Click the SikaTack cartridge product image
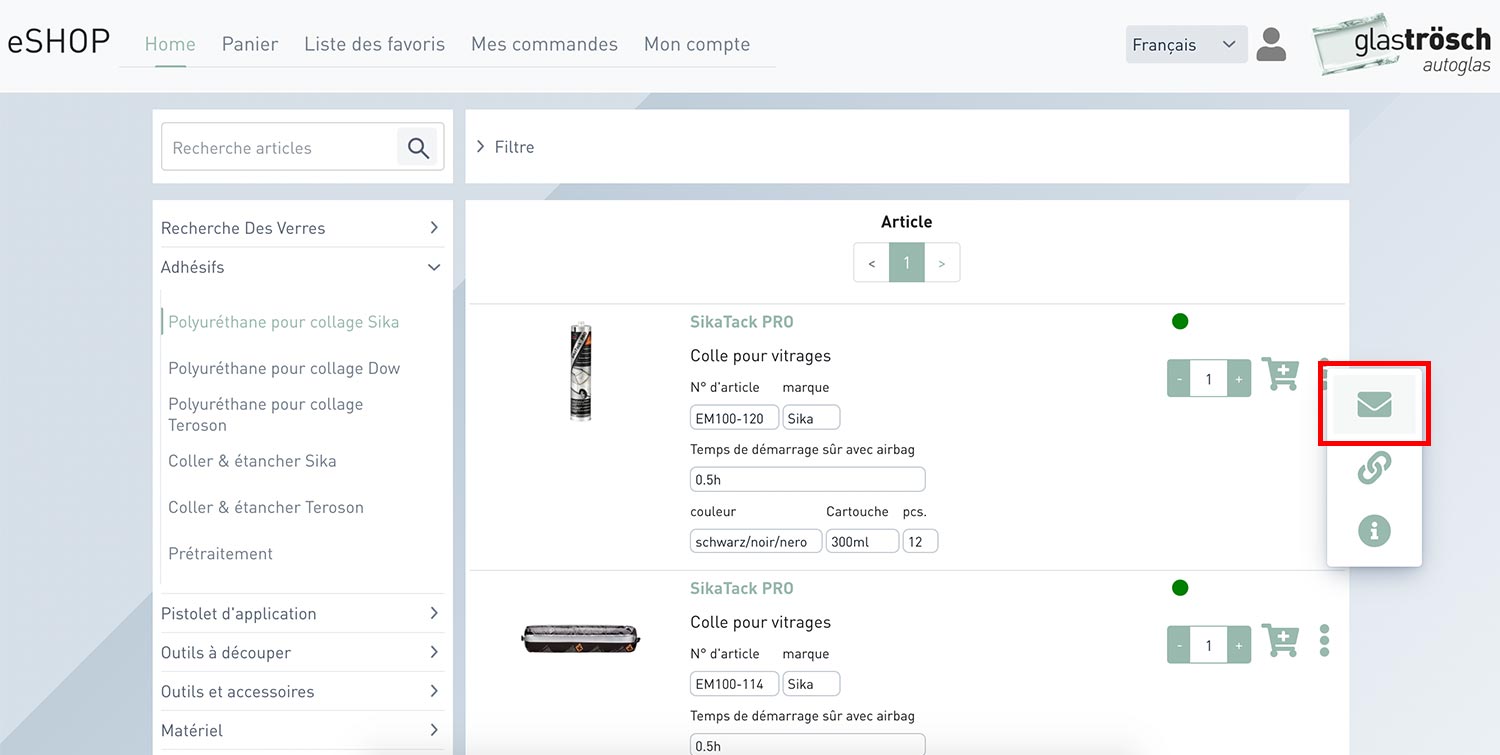The image size is (1500, 755). tap(581, 371)
